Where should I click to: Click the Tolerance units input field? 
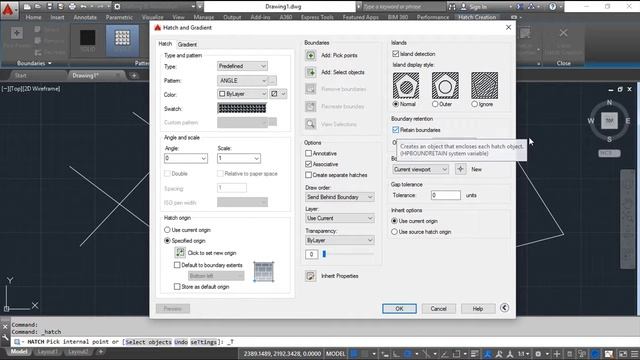(x=446, y=196)
